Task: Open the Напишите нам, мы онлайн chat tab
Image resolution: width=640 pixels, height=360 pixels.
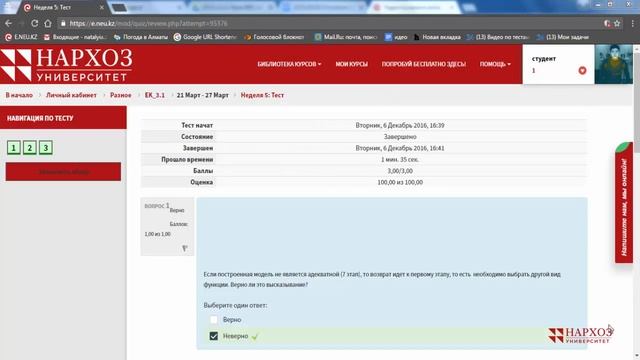Action: 624,202
